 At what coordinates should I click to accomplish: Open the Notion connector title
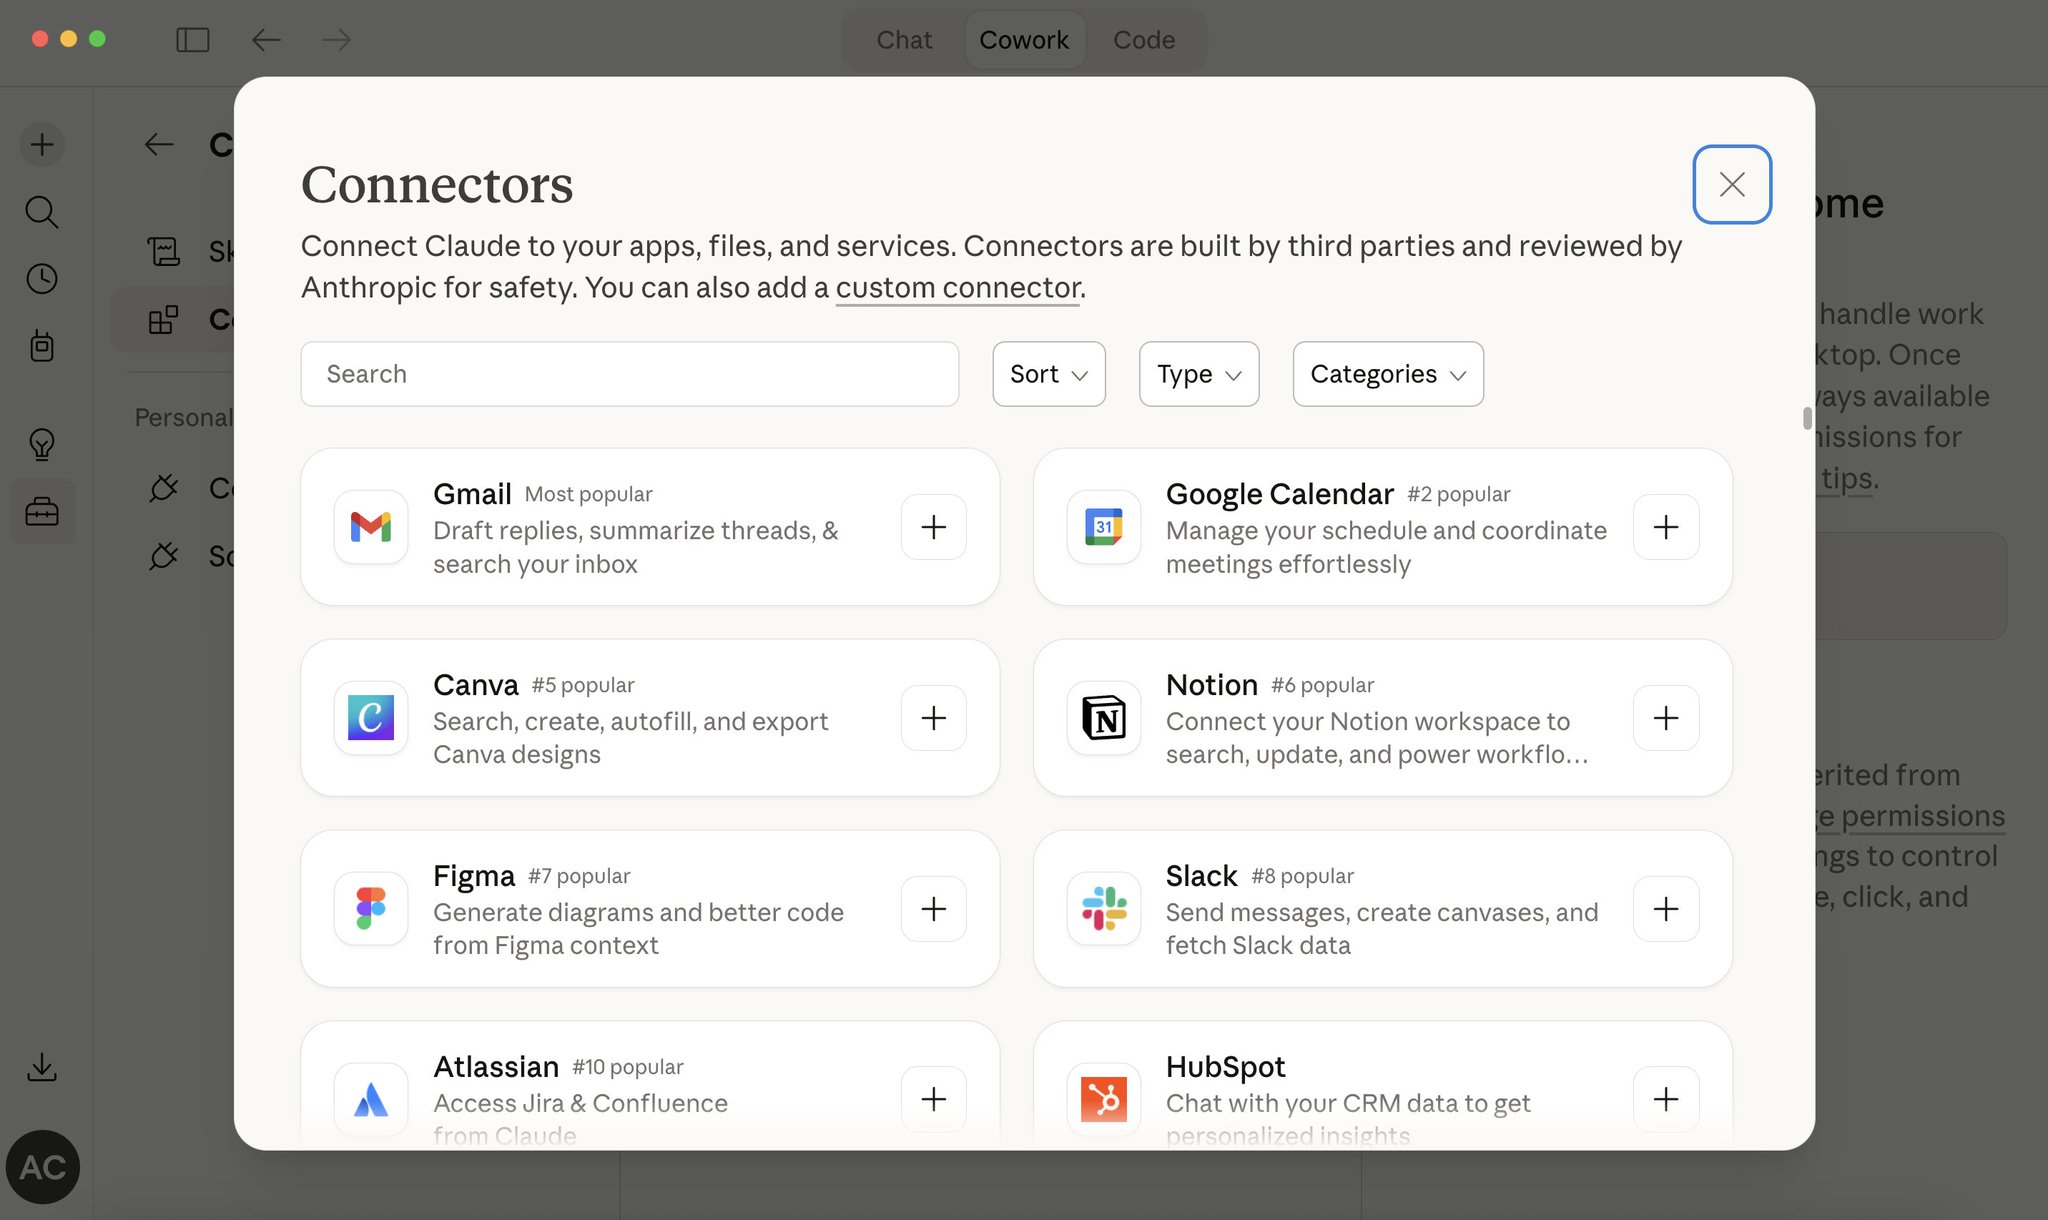pos(1211,685)
